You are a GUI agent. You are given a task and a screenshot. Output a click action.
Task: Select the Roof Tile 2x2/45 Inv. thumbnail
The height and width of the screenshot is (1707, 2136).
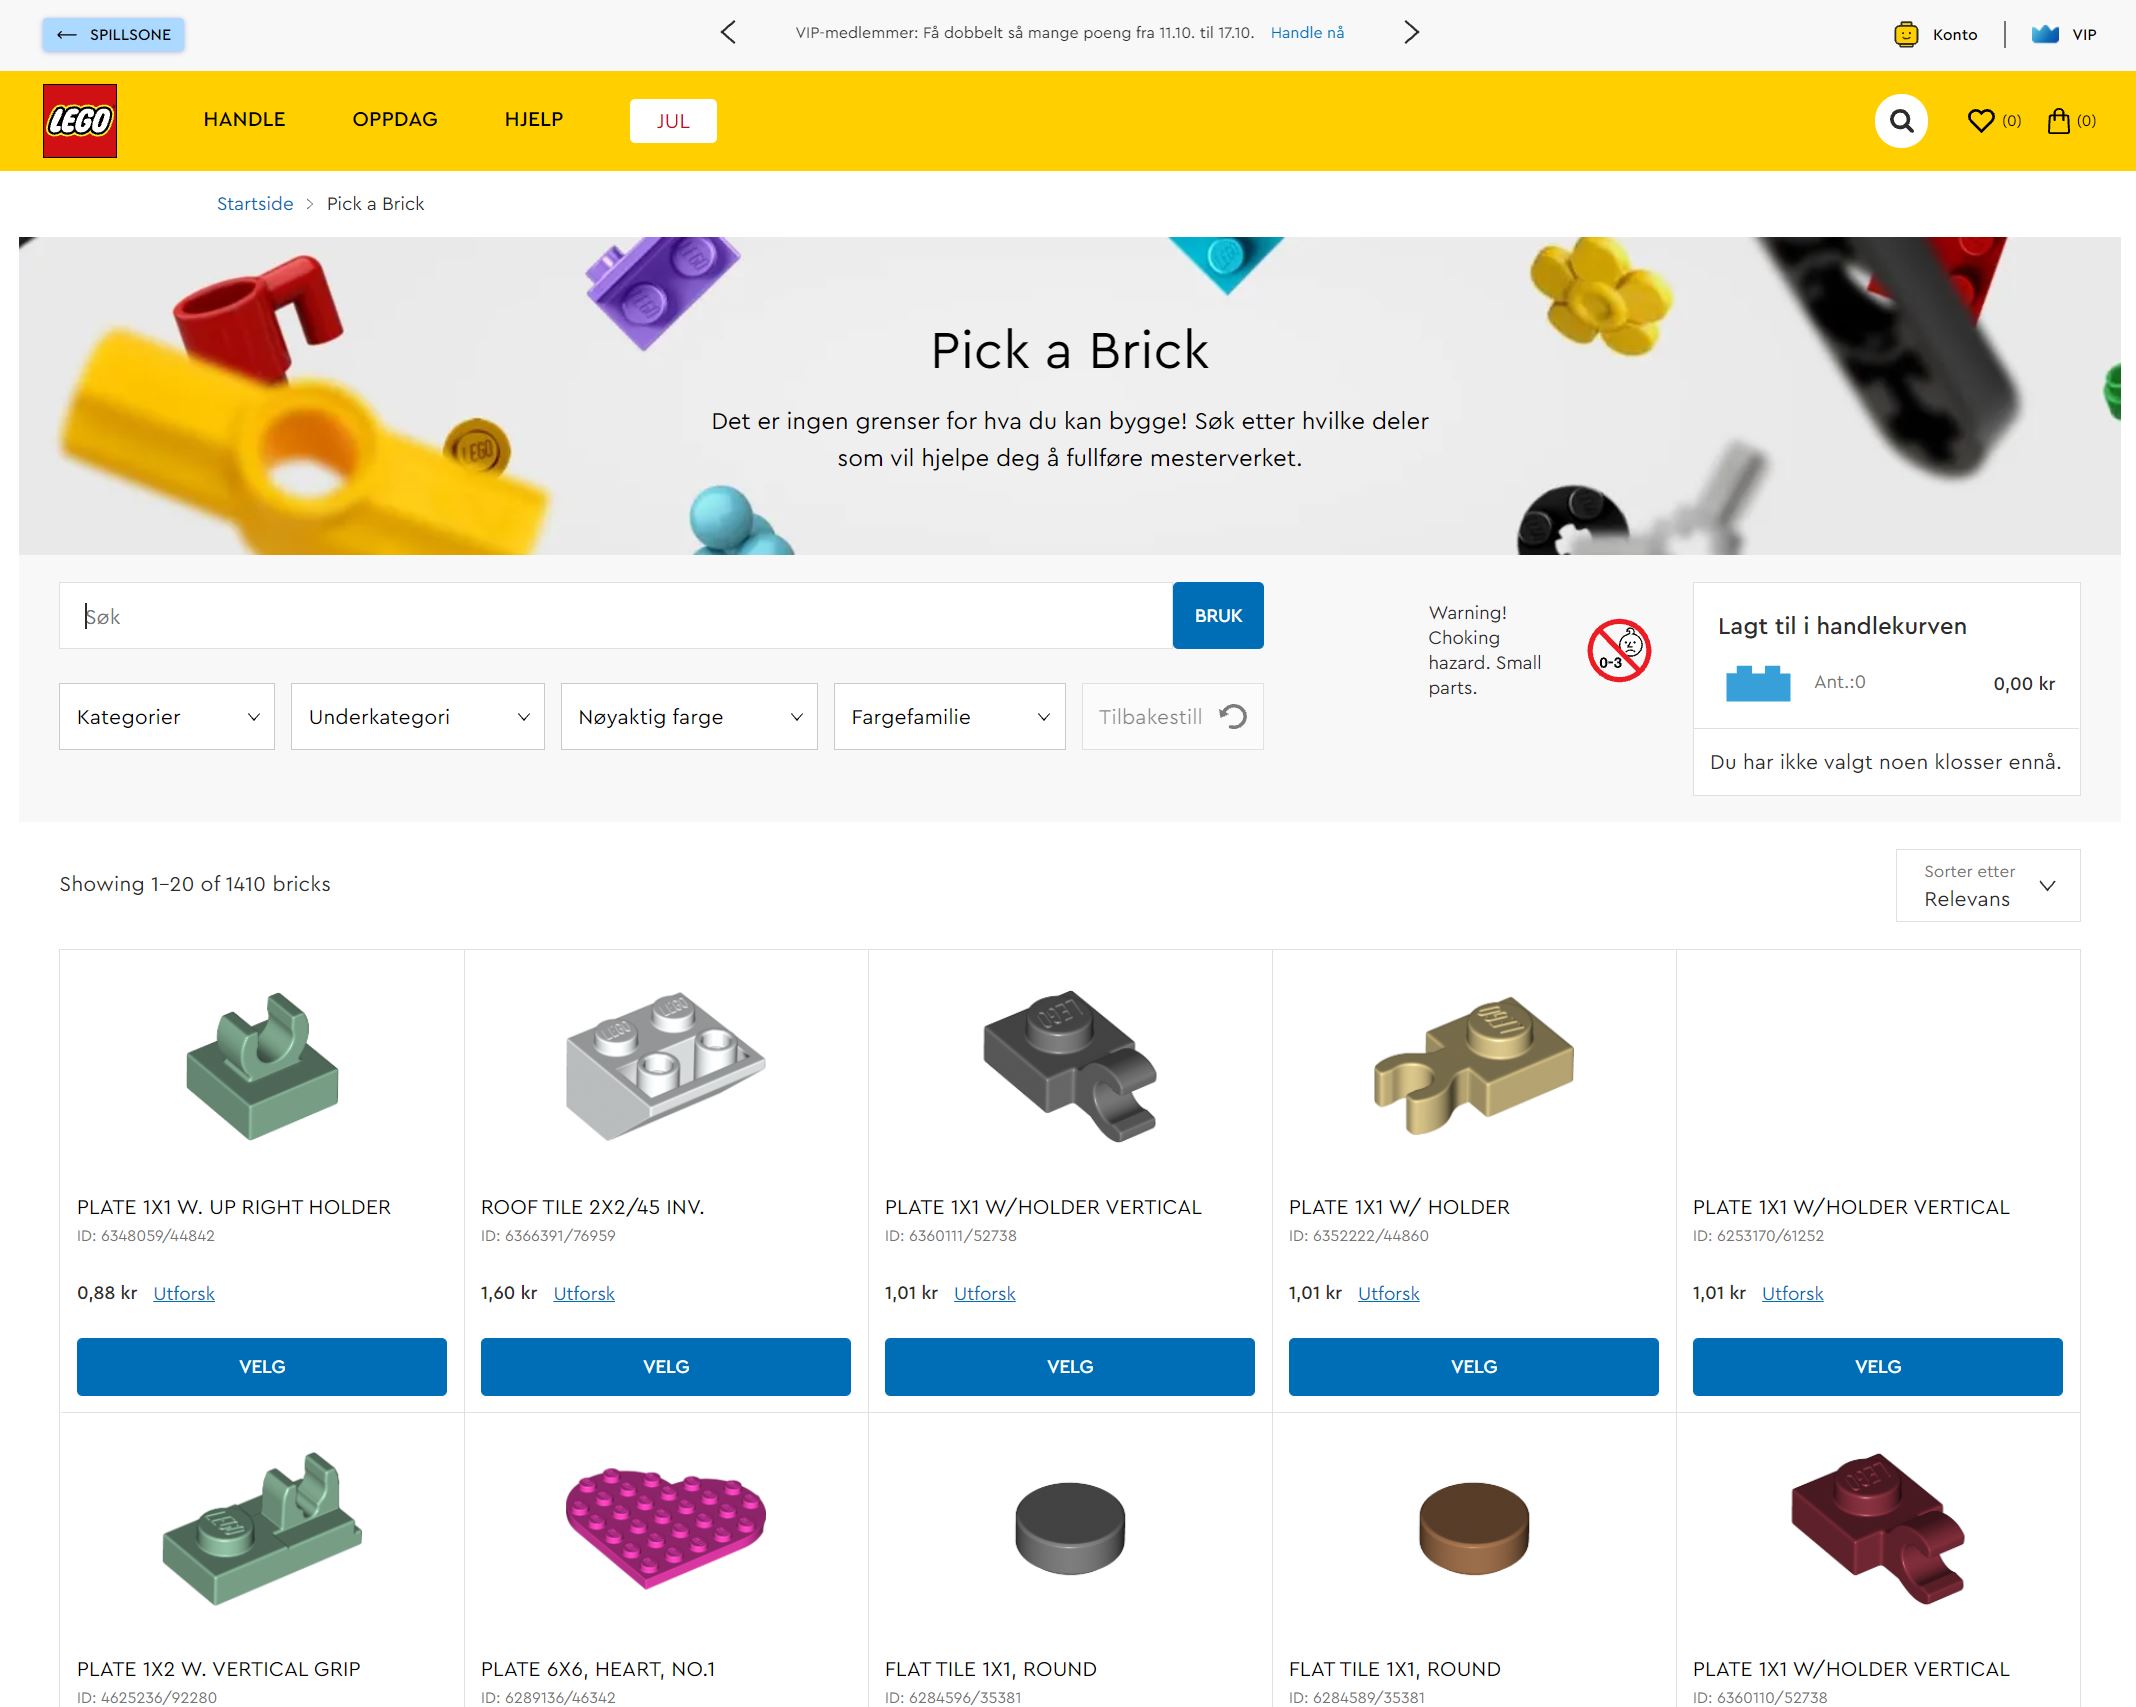pos(666,1066)
